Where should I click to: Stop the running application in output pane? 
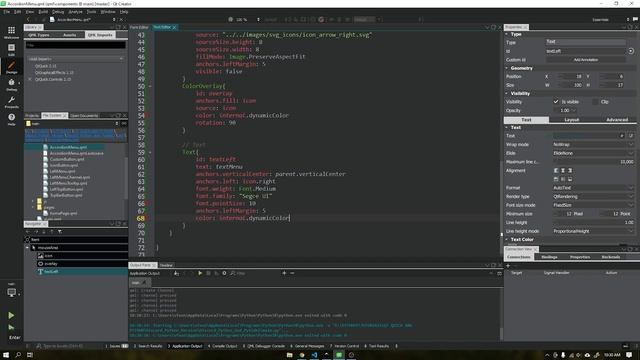pos(208,273)
